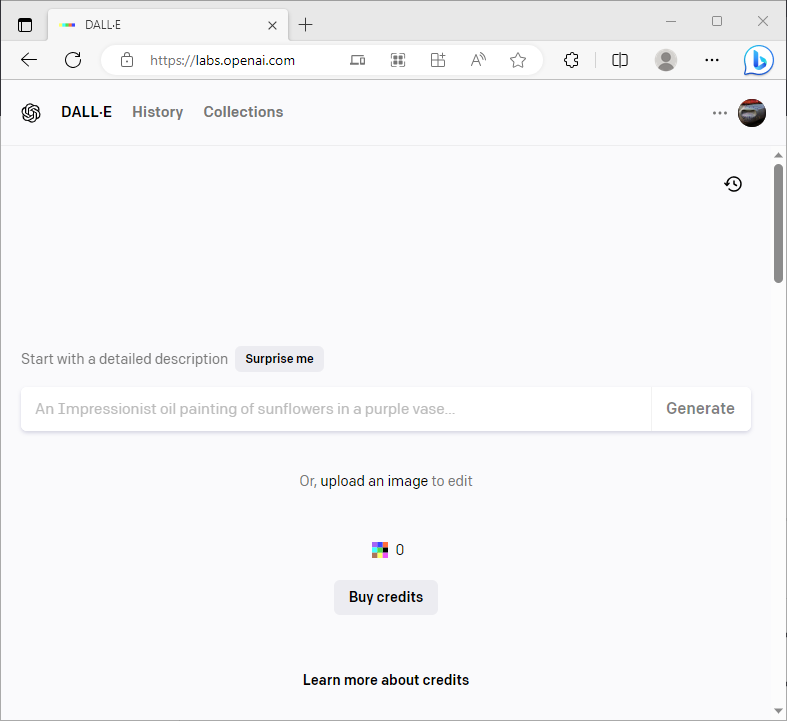787x721 pixels.
Task: Click the vertical scrollbar thumb
Action: (x=778, y=223)
